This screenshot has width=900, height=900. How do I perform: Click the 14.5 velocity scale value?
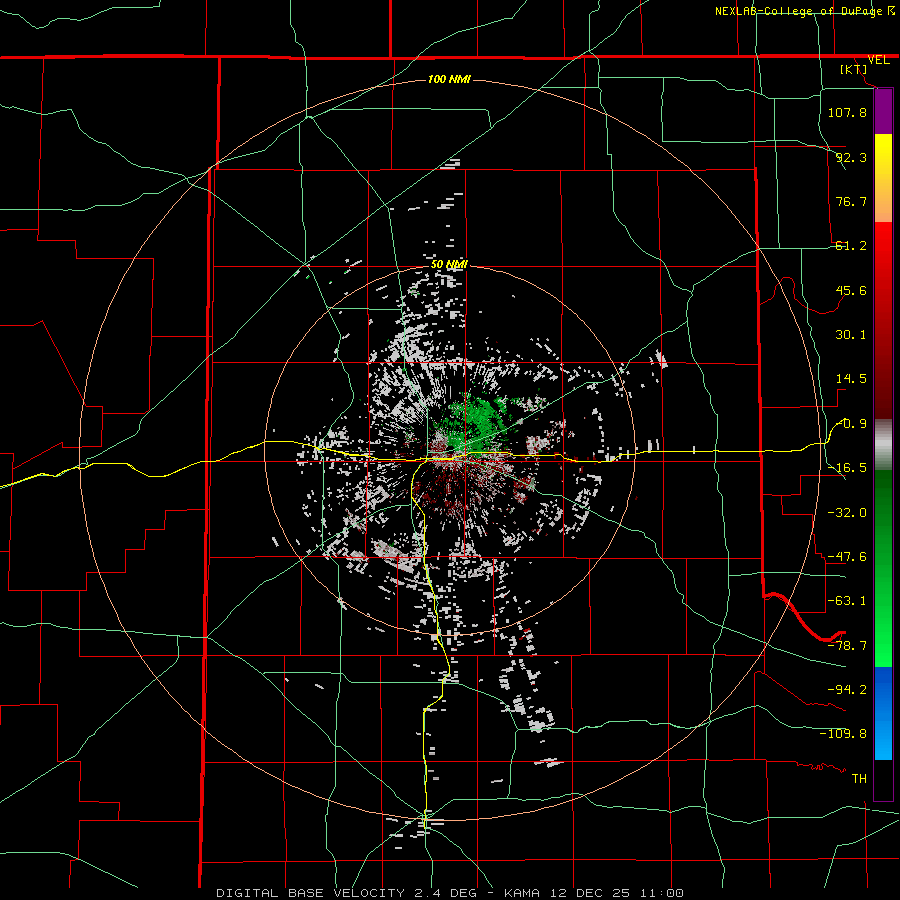(x=851, y=379)
